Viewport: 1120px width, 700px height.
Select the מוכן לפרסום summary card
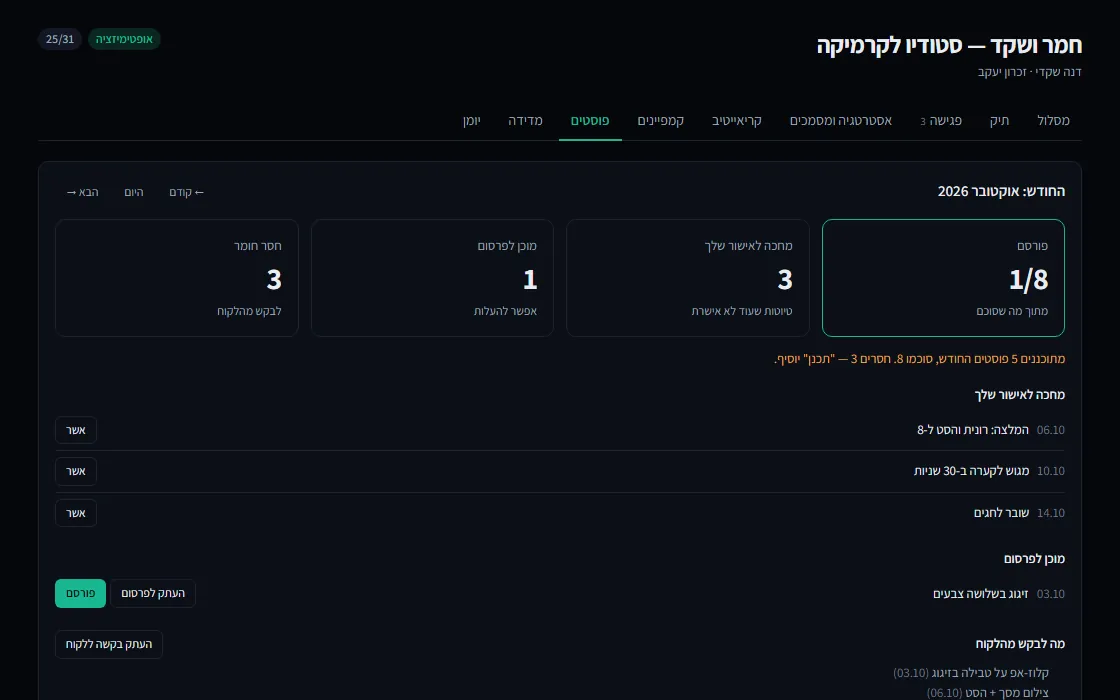(432, 278)
